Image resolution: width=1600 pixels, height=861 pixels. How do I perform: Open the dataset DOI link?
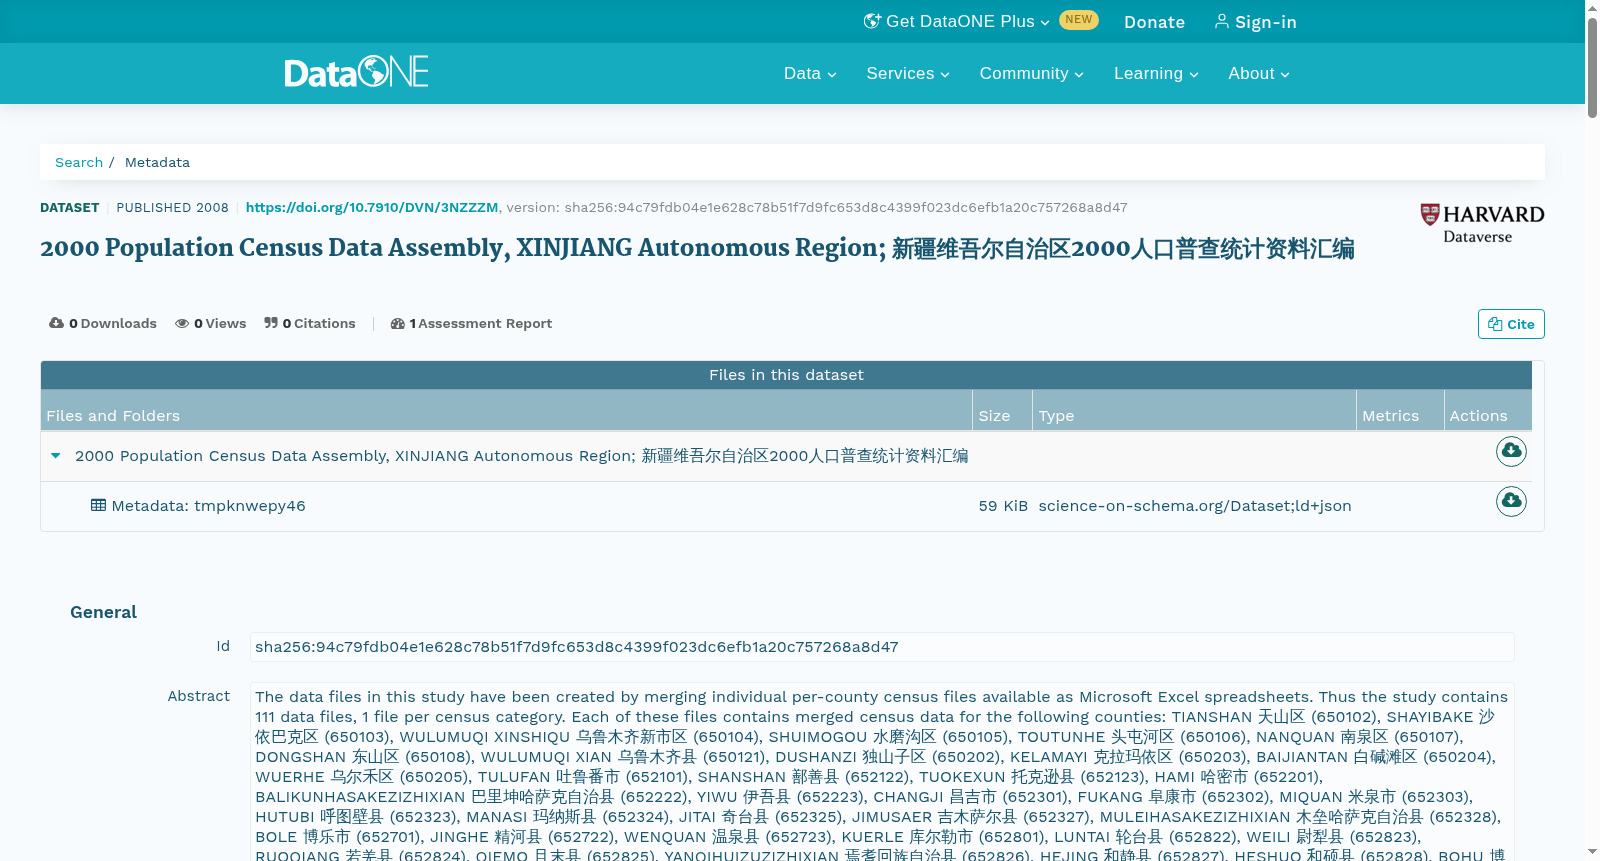click(372, 207)
